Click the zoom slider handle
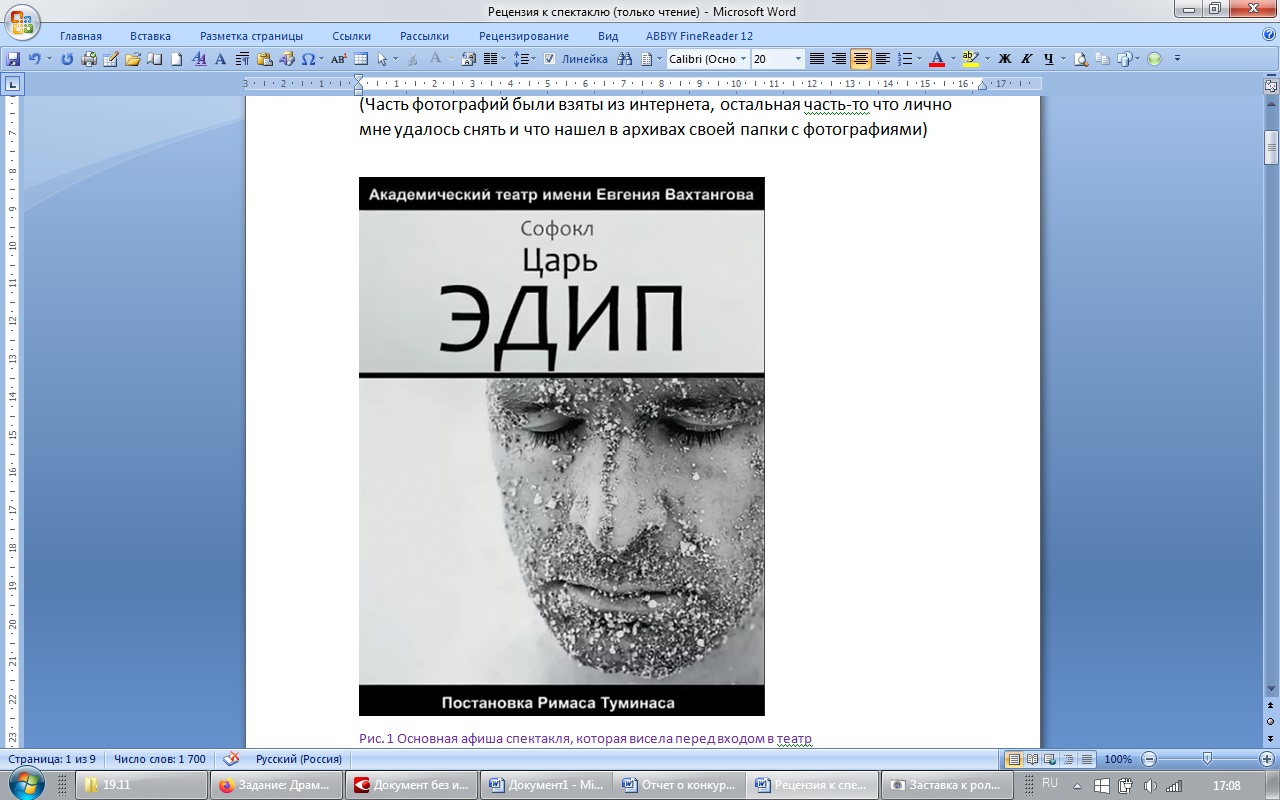The height and width of the screenshot is (800, 1280). coord(1207,759)
